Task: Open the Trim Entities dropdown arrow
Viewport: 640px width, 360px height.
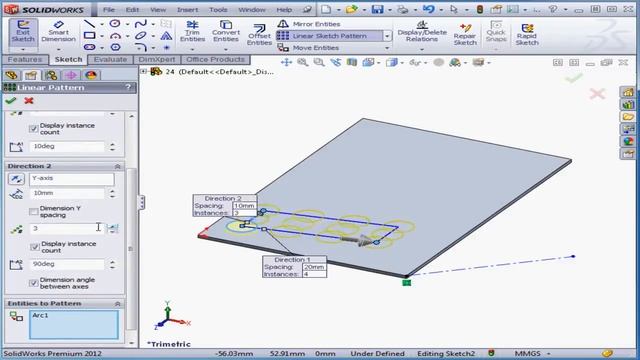Action: (192, 49)
